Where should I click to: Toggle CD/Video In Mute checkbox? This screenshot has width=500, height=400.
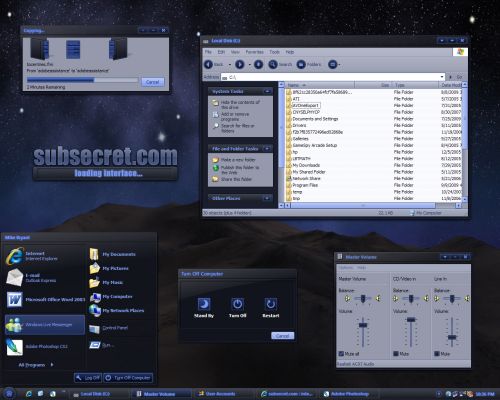click(396, 354)
